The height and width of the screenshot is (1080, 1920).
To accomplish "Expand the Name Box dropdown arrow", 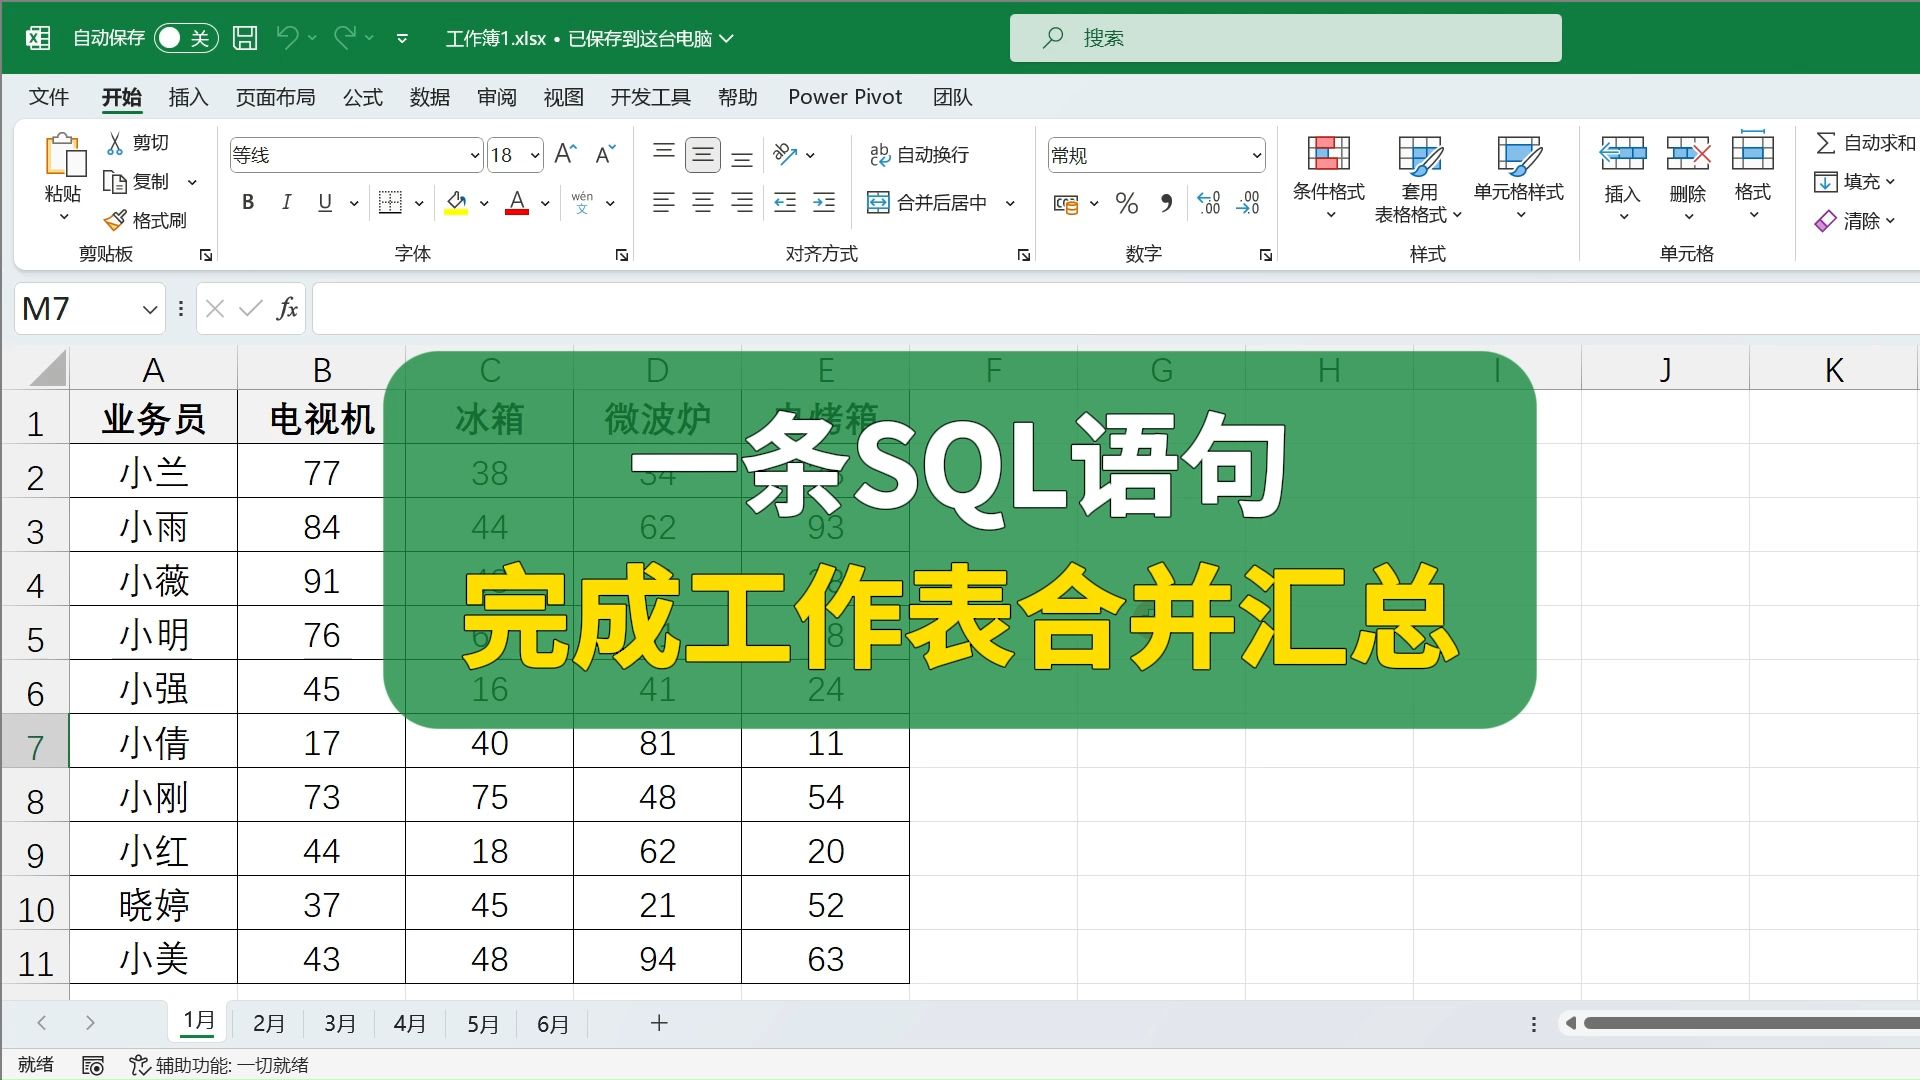I will pos(150,309).
